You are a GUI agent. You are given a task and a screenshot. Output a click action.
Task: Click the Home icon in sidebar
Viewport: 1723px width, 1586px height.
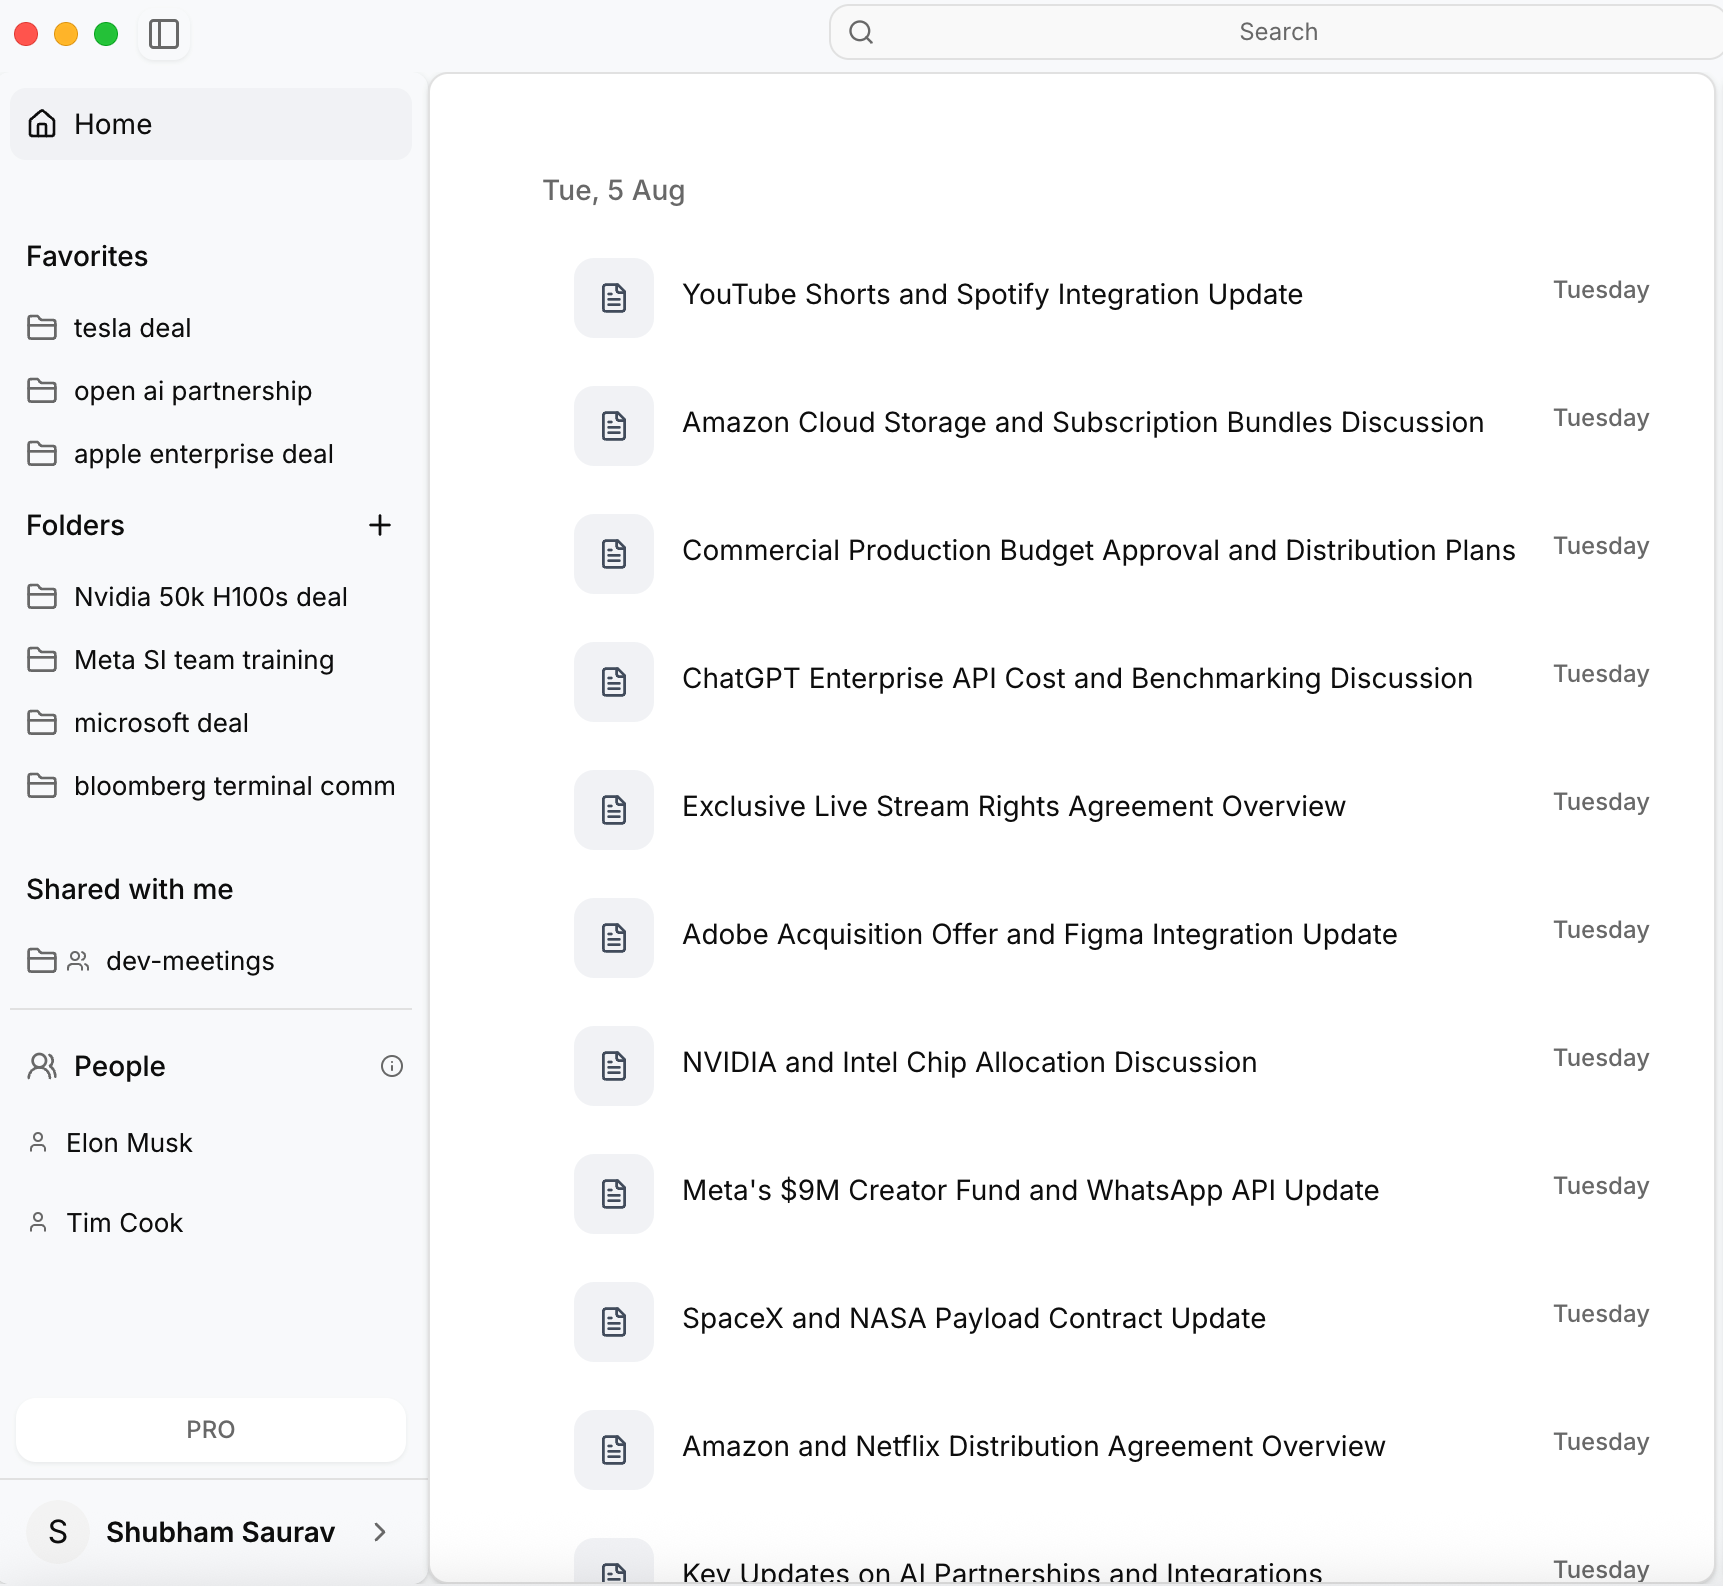[x=42, y=124]
